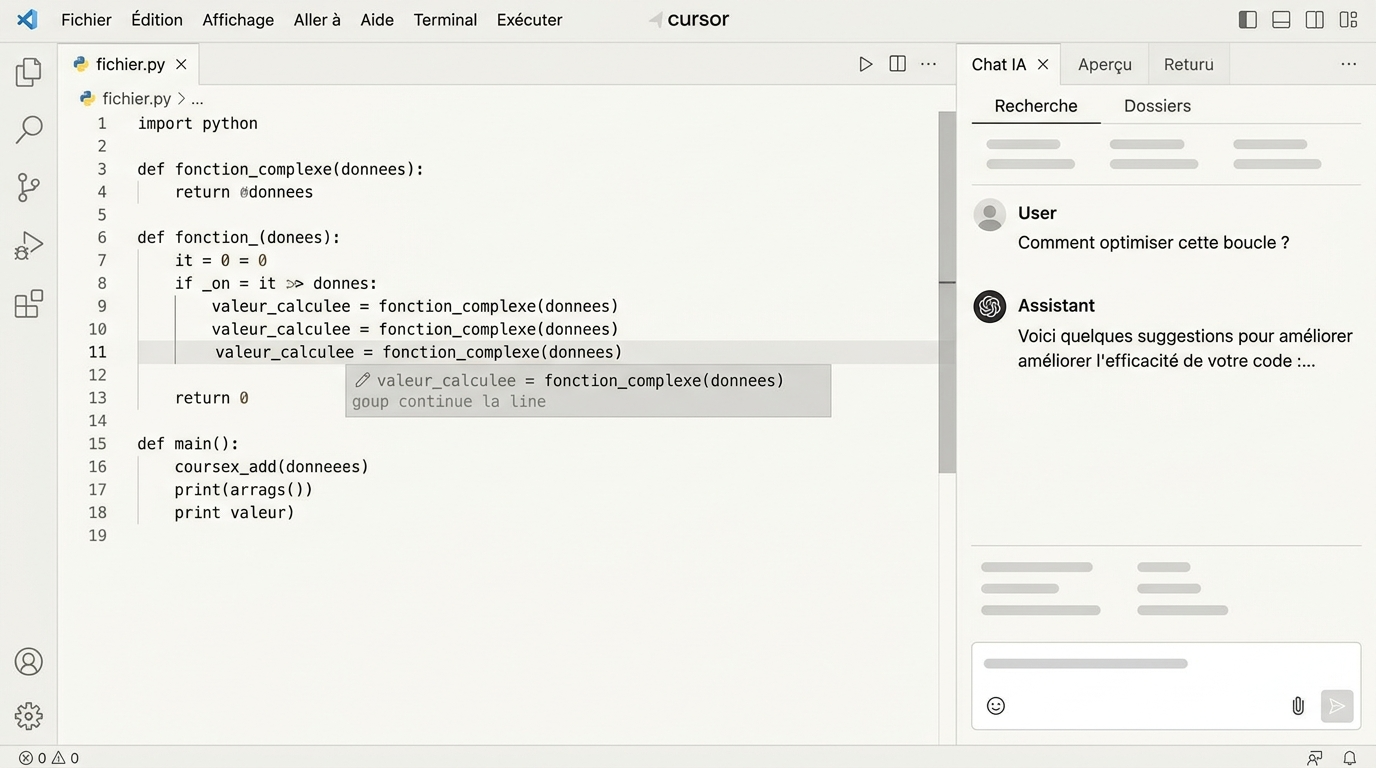
Task: Open the Extensions blocks icon
Action: click(x=29, y=303)
